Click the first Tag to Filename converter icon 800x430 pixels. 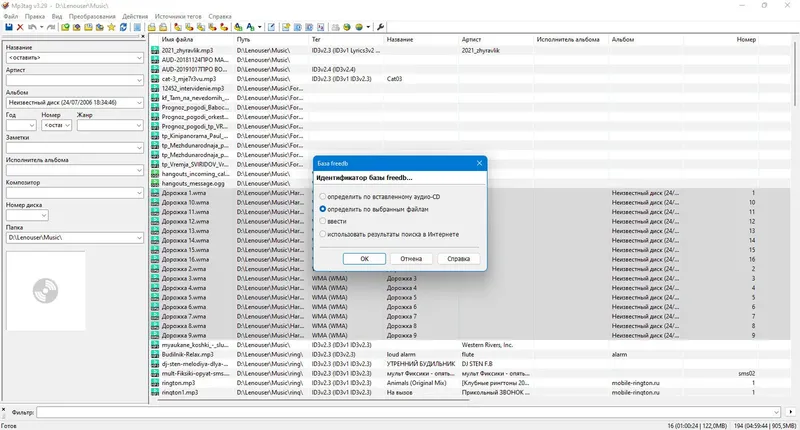pyautogui.click(x=178, y=27)
